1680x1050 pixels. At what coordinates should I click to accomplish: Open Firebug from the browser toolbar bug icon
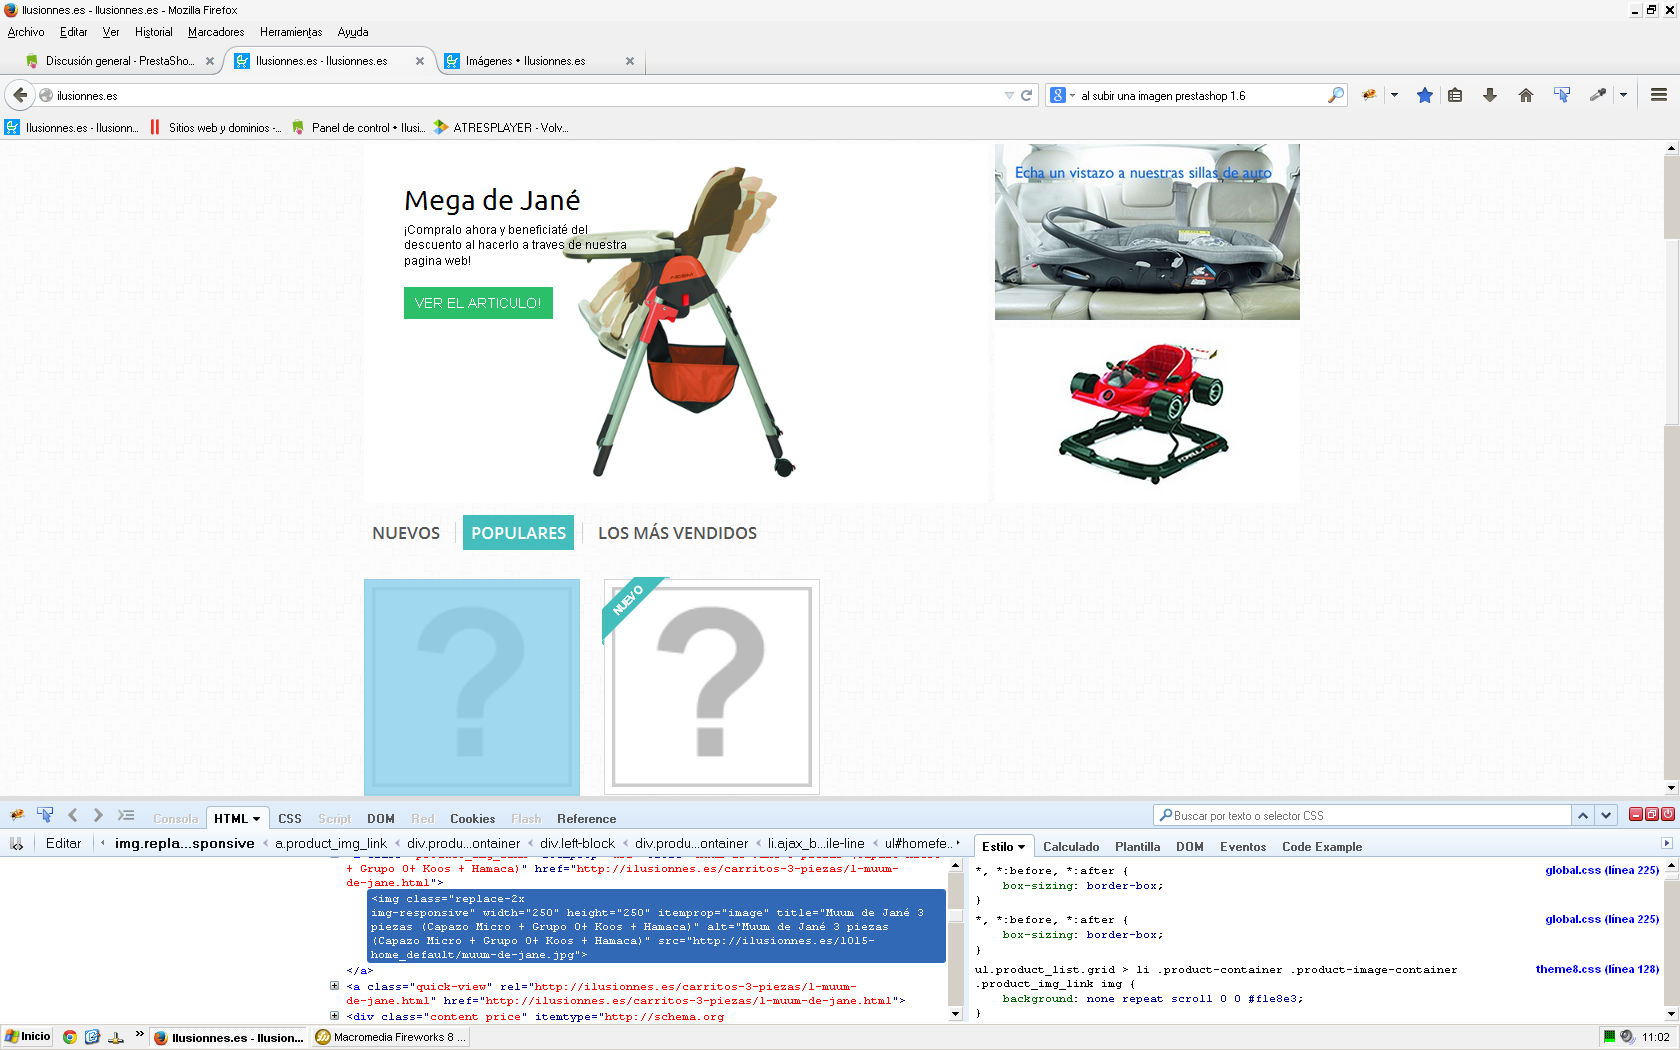click(x=1369, y=95)
